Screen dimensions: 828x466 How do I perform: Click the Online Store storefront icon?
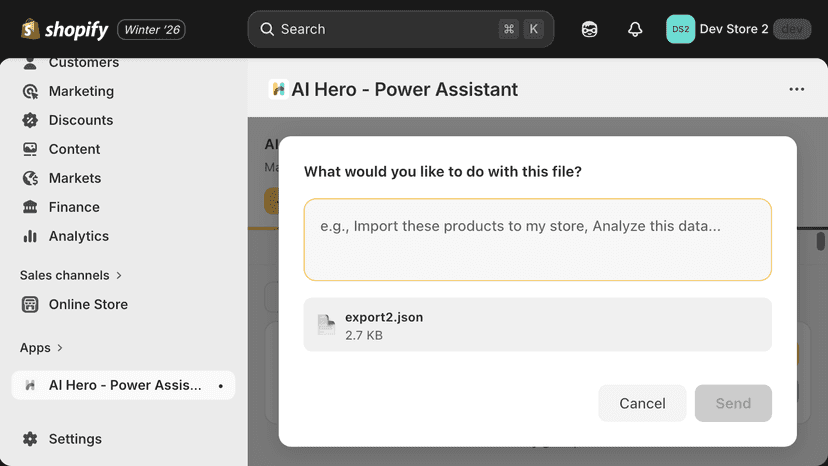[x=30, y=304]
